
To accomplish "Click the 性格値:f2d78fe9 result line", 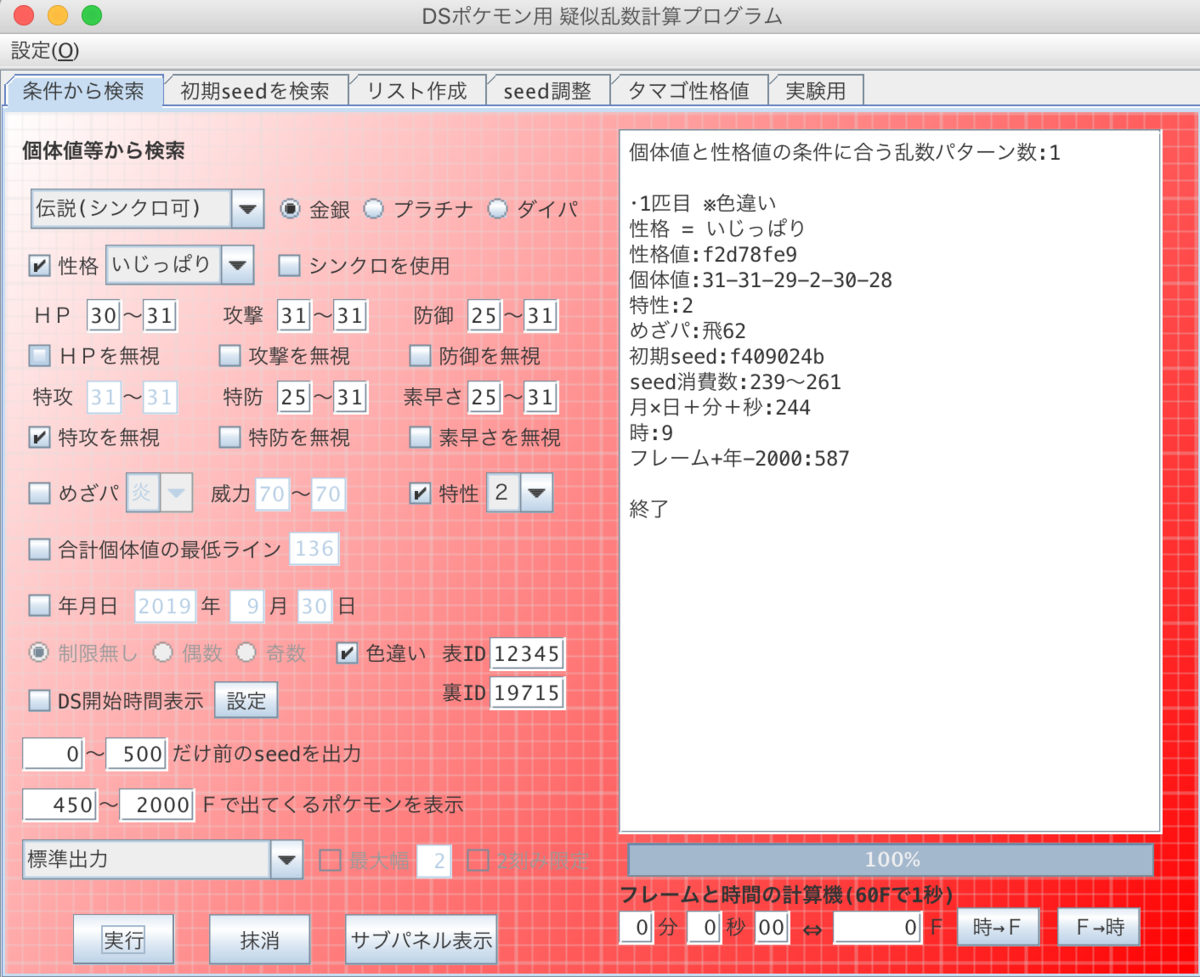I will point(713,253).
